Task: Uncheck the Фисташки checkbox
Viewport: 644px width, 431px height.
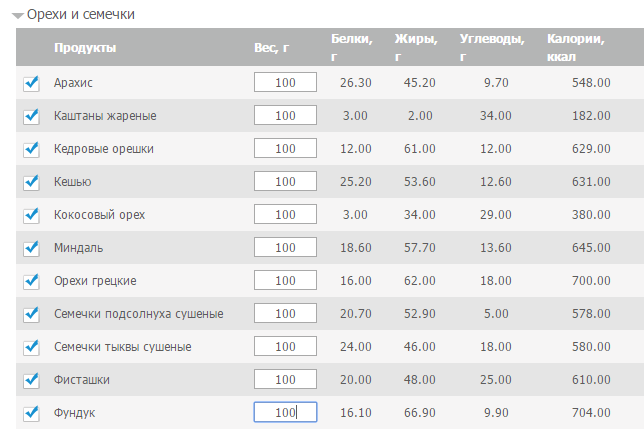Action: [x=31, y=380]
